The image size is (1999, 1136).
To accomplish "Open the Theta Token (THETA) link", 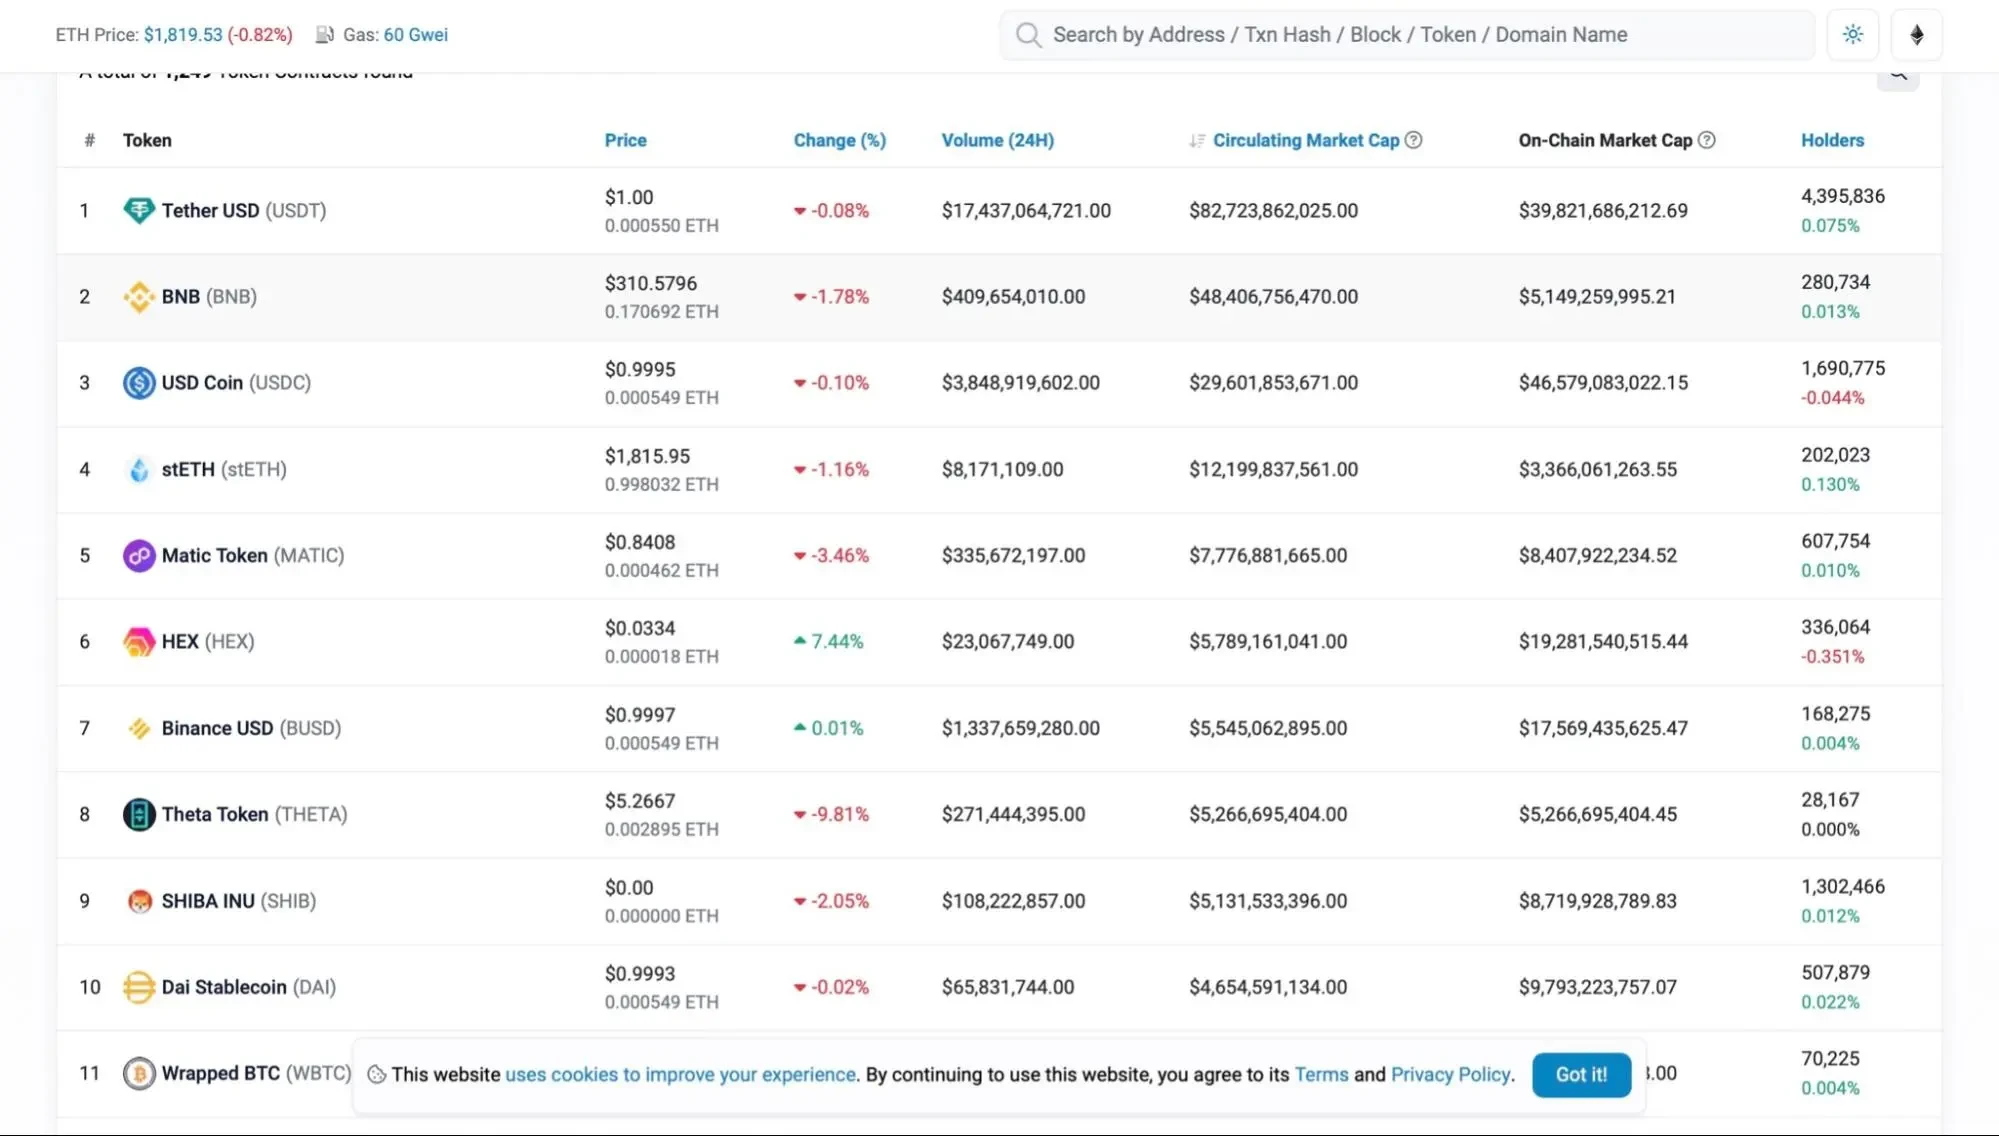I will click(255, 815).
